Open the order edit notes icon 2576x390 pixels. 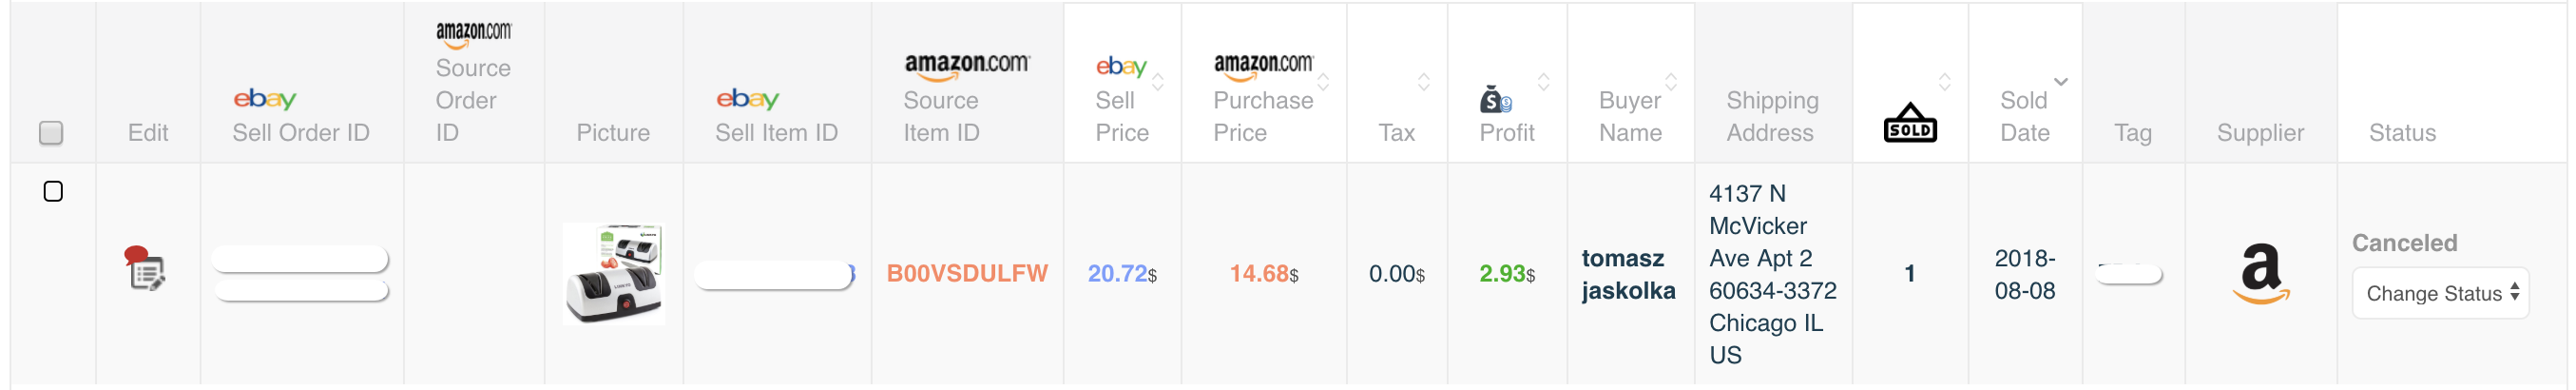coord(146,269)
